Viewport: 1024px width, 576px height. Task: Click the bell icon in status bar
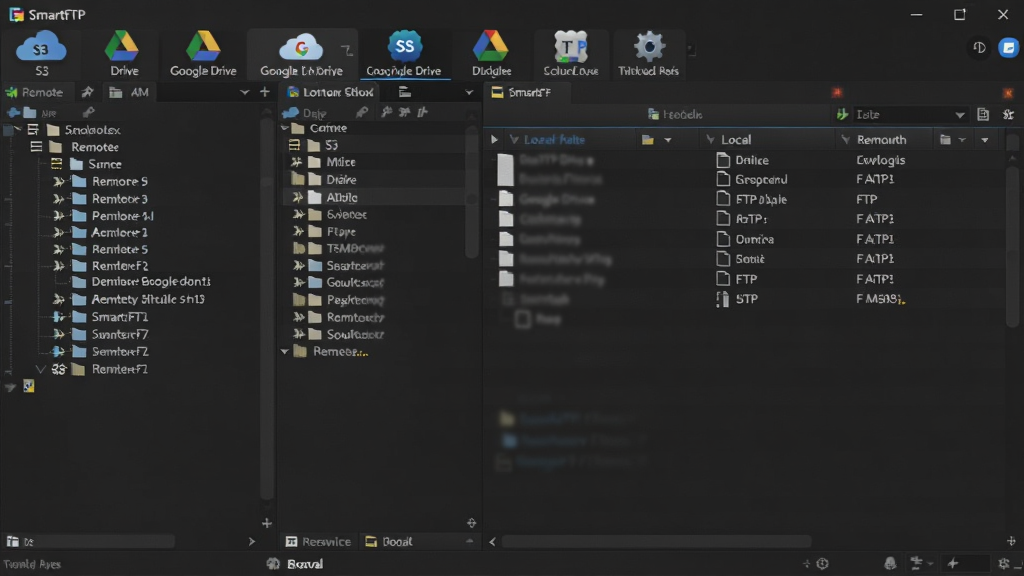pos(890,563)
